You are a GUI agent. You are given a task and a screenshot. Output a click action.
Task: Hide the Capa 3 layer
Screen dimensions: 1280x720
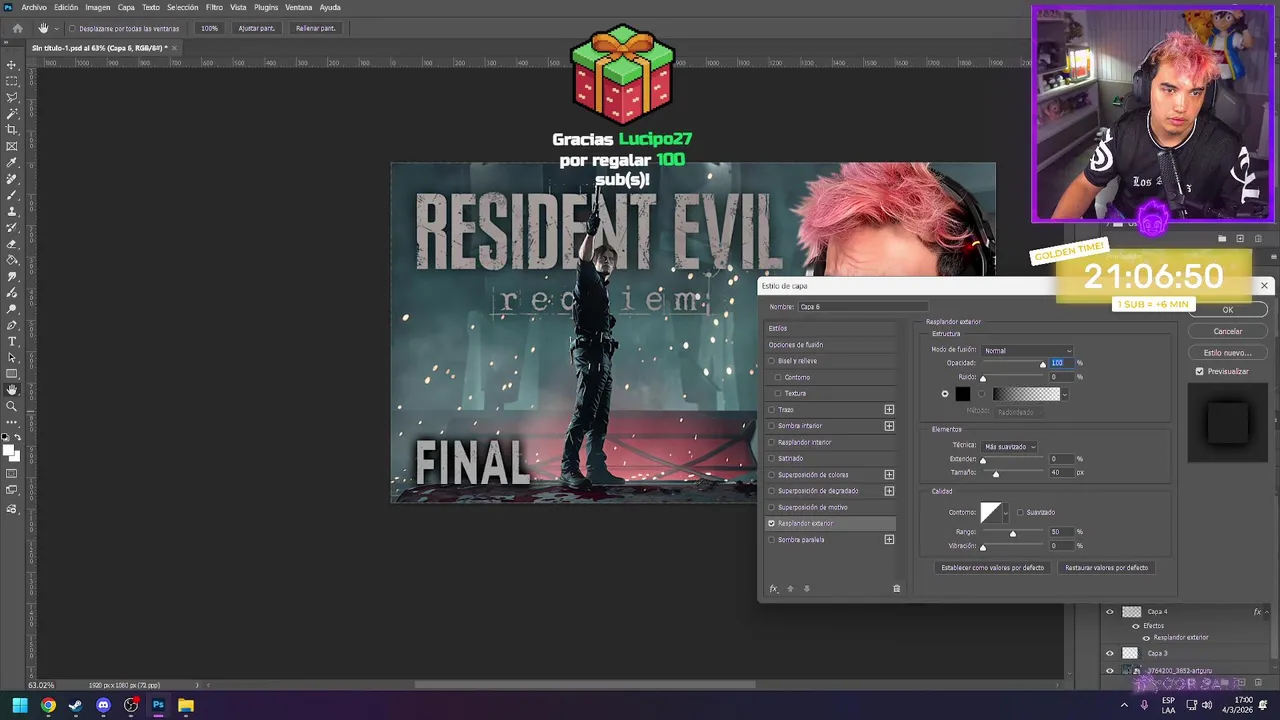coord(1109,653)
